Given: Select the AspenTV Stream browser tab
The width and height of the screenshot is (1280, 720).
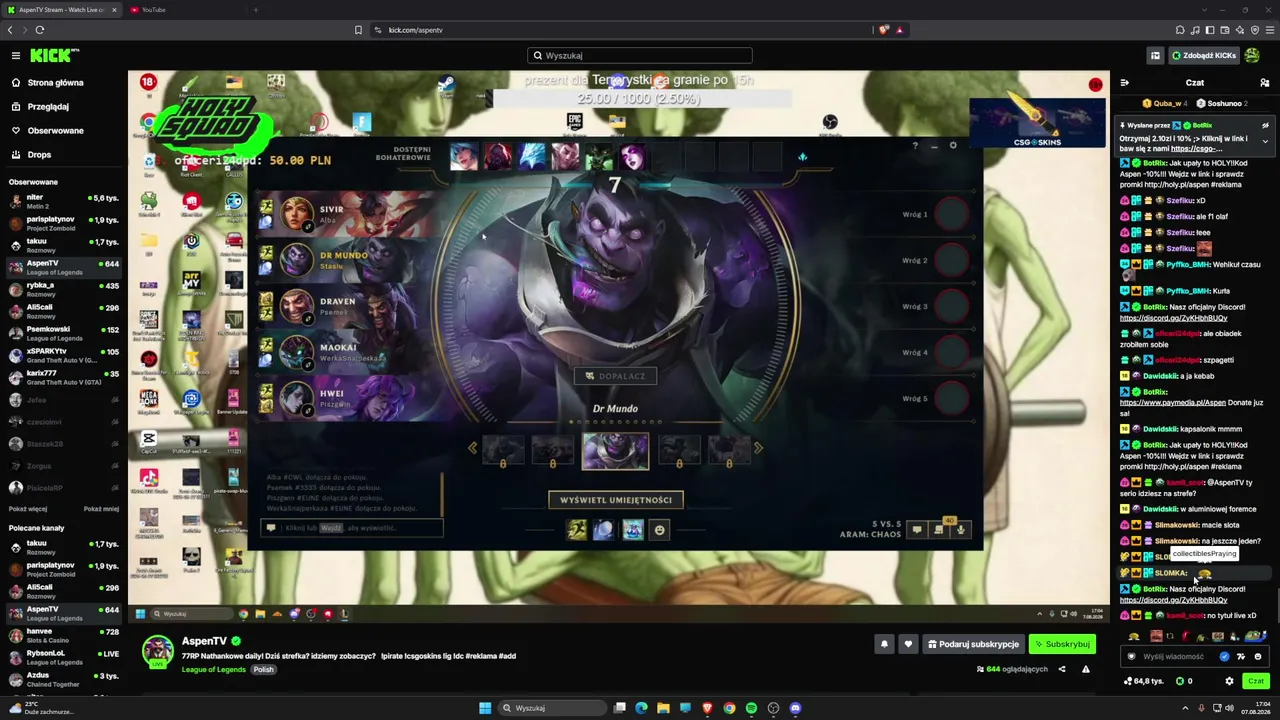Looking at the screenshot, I should [62, 10].
